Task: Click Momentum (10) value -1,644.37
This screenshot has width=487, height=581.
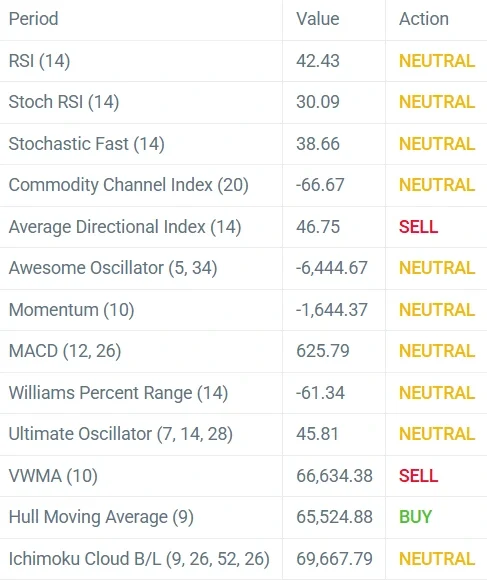Action: pyautogui.click(x=332, y=310)
